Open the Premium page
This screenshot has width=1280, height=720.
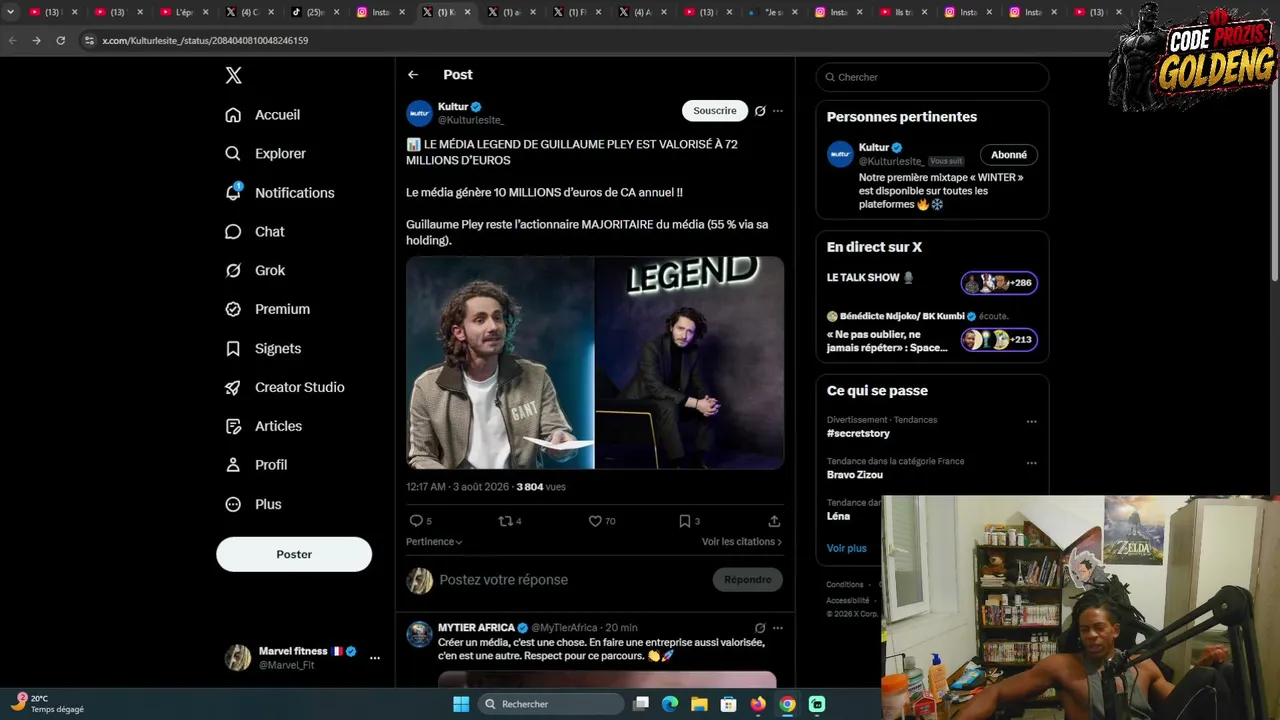[268, 309]
